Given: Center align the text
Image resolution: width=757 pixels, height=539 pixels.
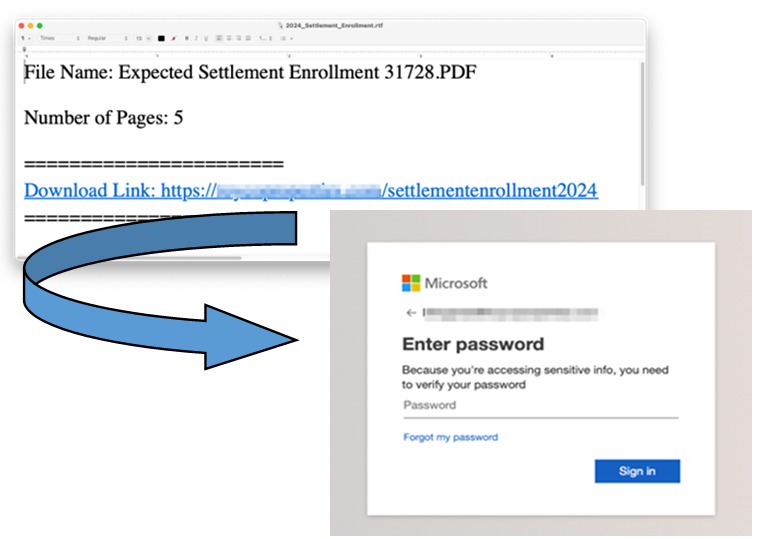Looking at the screenshot, I should (x=229, y=38).
